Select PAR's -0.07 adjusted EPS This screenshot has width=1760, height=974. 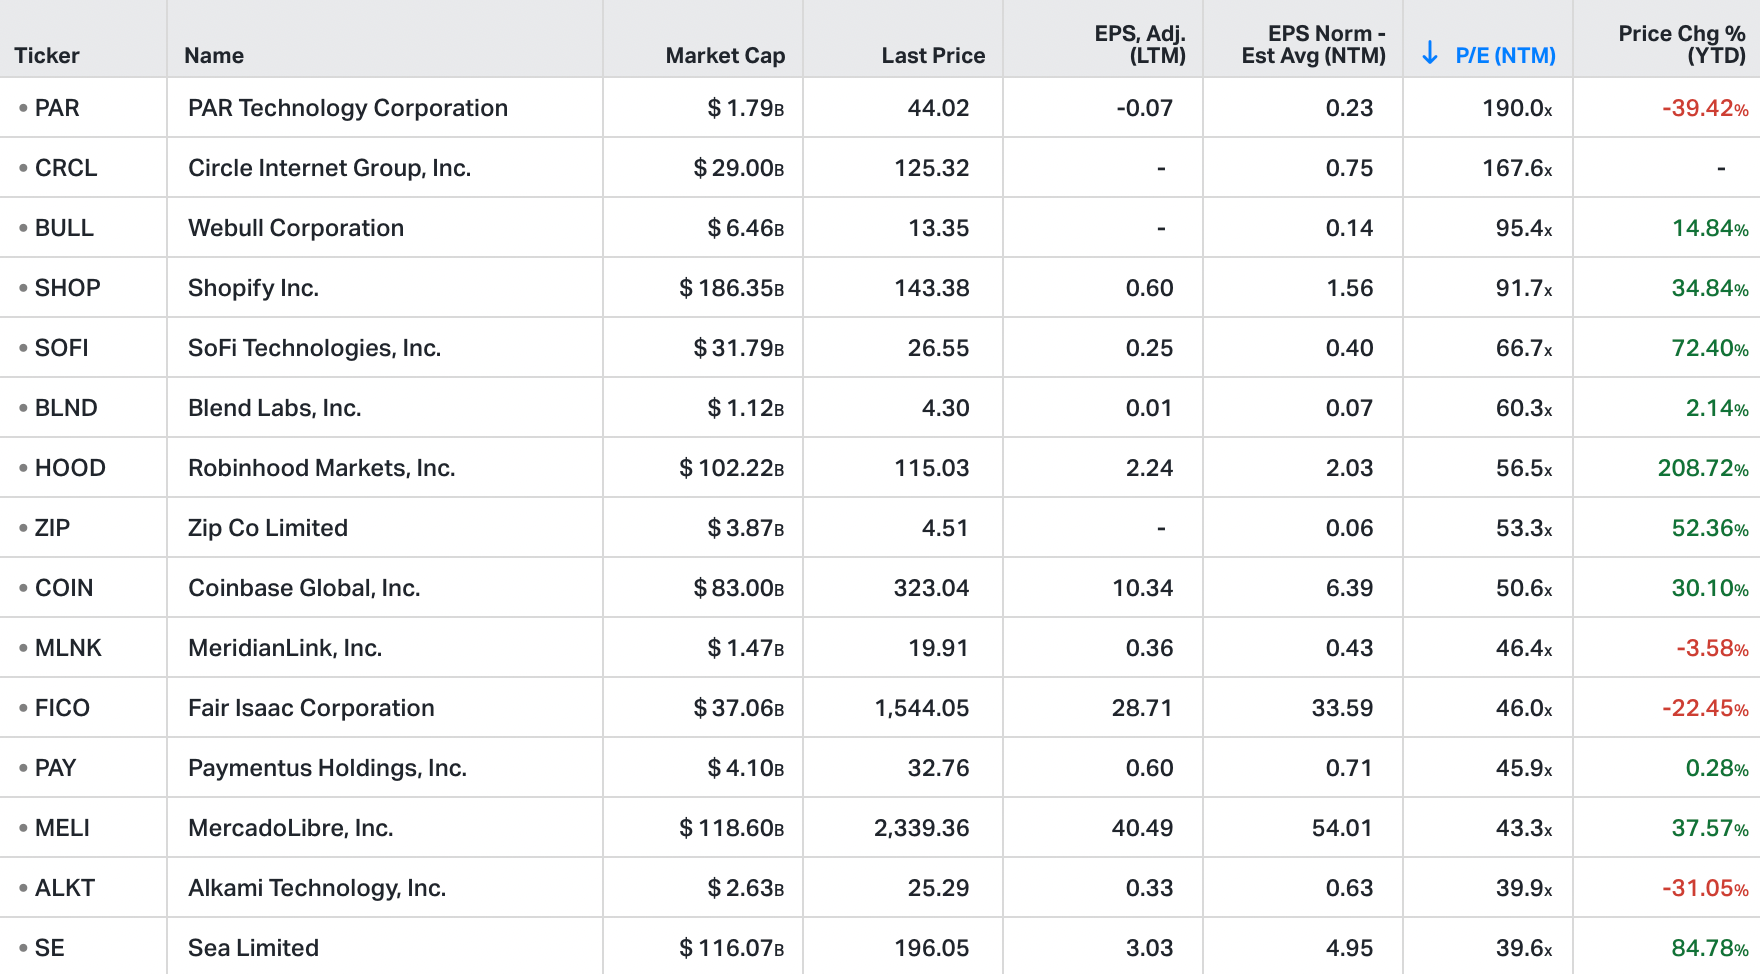[x=1145, y=108]
